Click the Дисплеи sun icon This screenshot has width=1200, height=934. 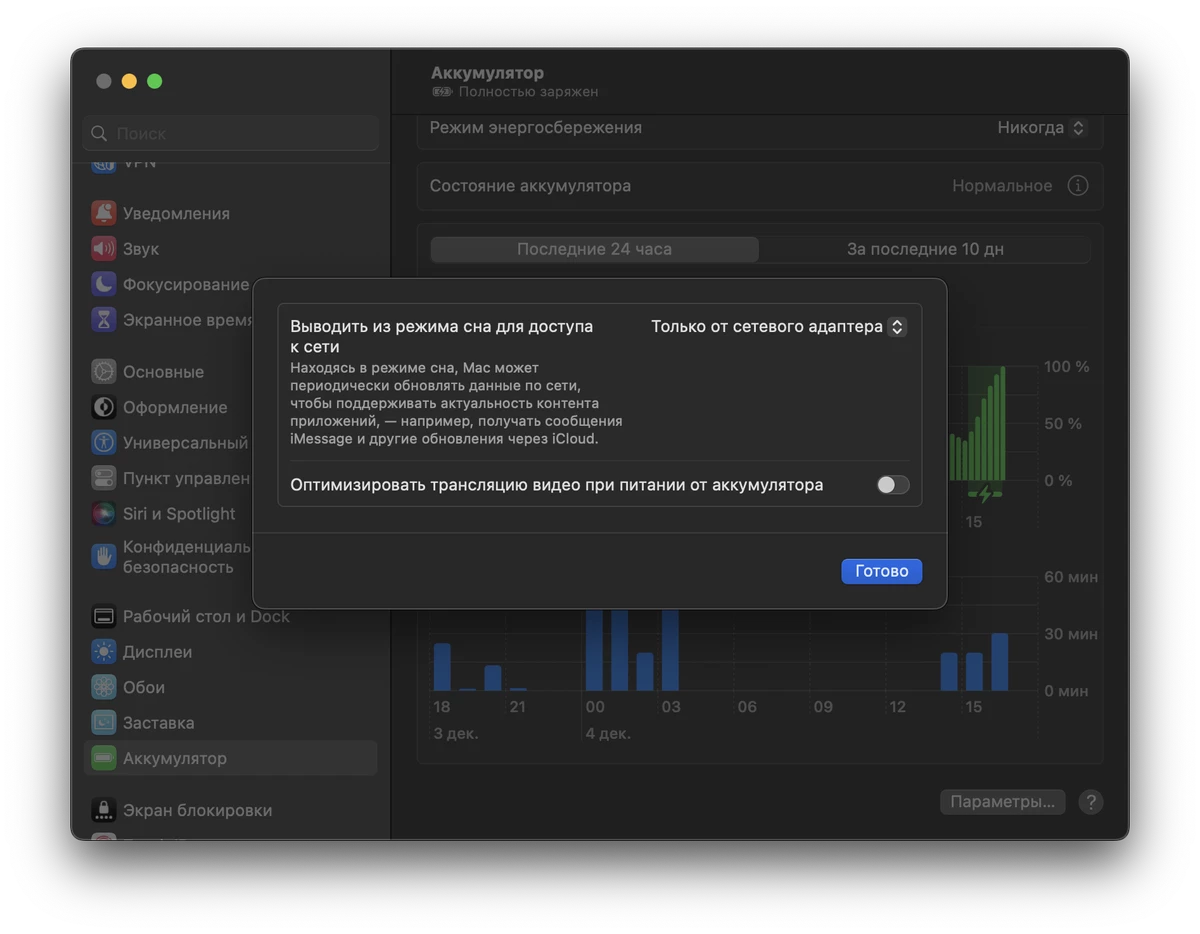tap(104, 652)
